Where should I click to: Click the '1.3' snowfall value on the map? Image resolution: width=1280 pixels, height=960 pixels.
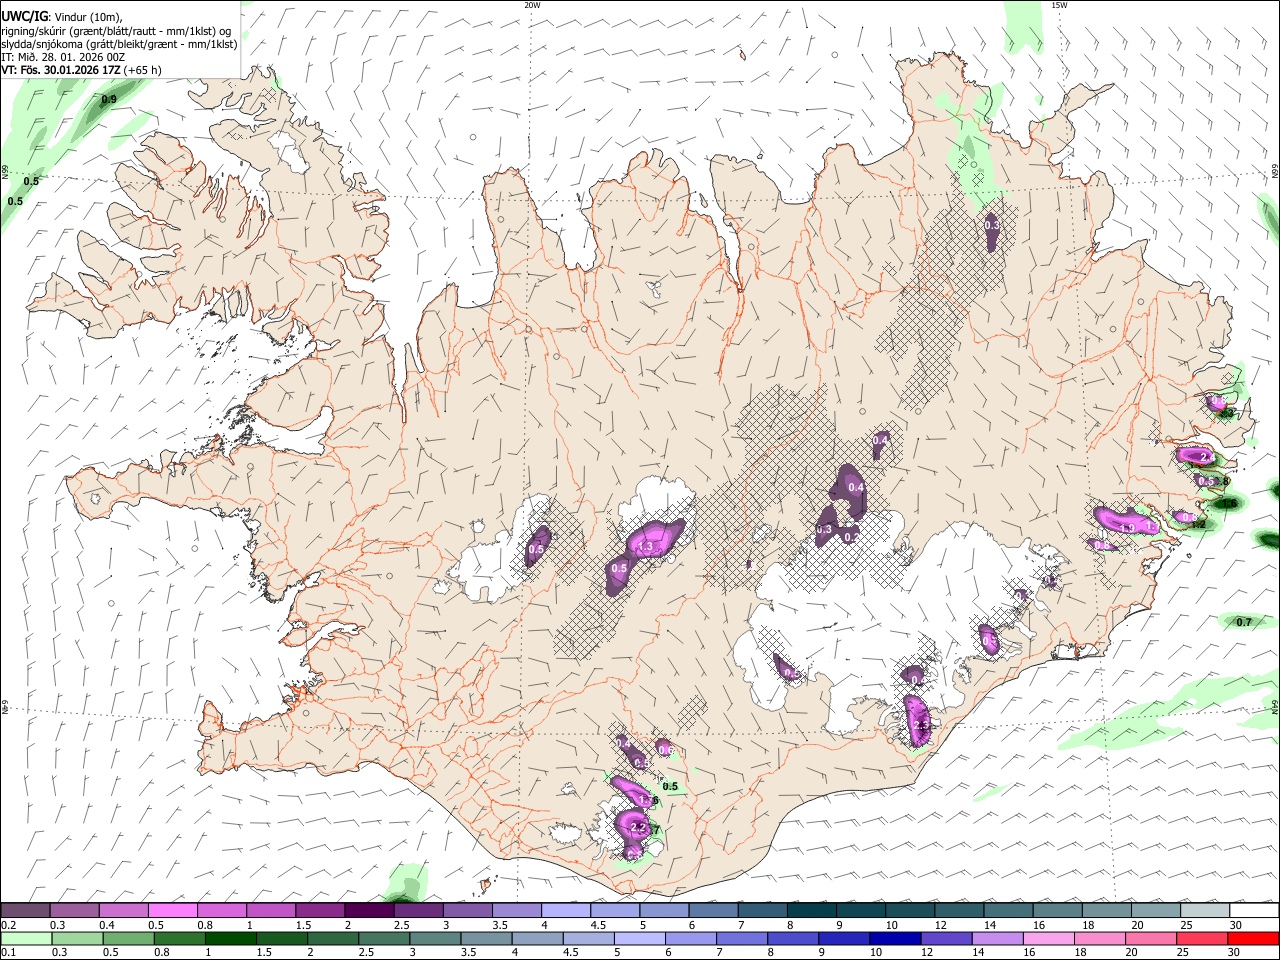pos(646,546)
